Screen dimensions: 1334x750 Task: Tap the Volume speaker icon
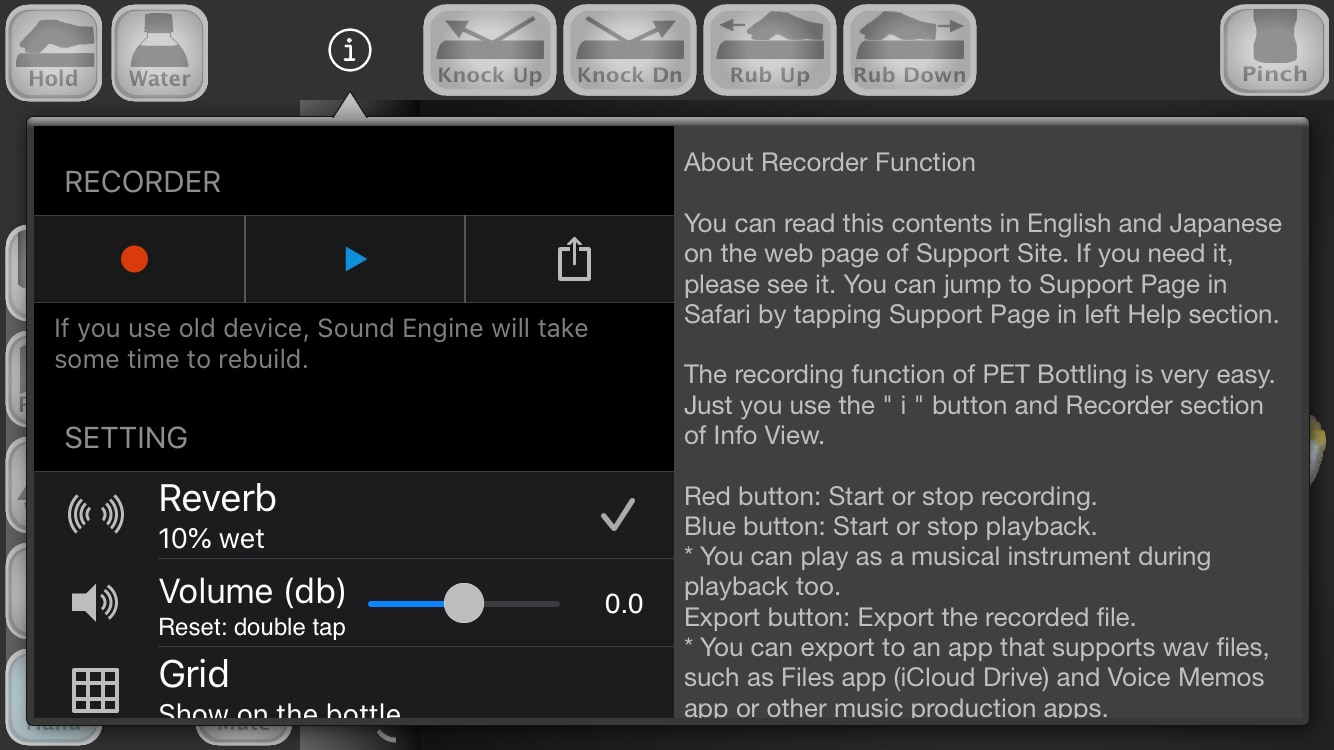pyautogui.click(x=95, y=603)
